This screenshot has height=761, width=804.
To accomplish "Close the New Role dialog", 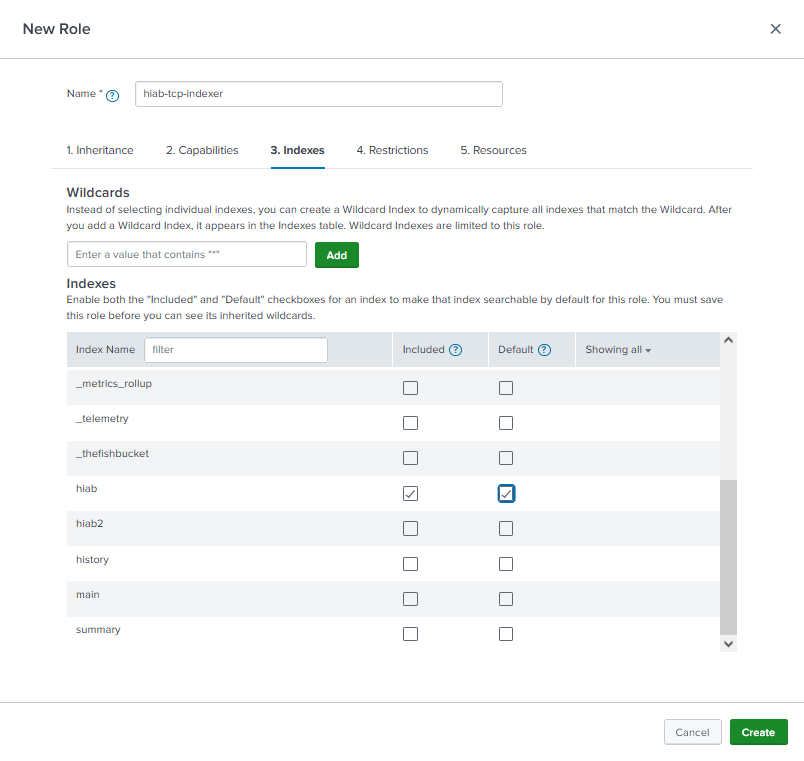I will click(775, 29).
